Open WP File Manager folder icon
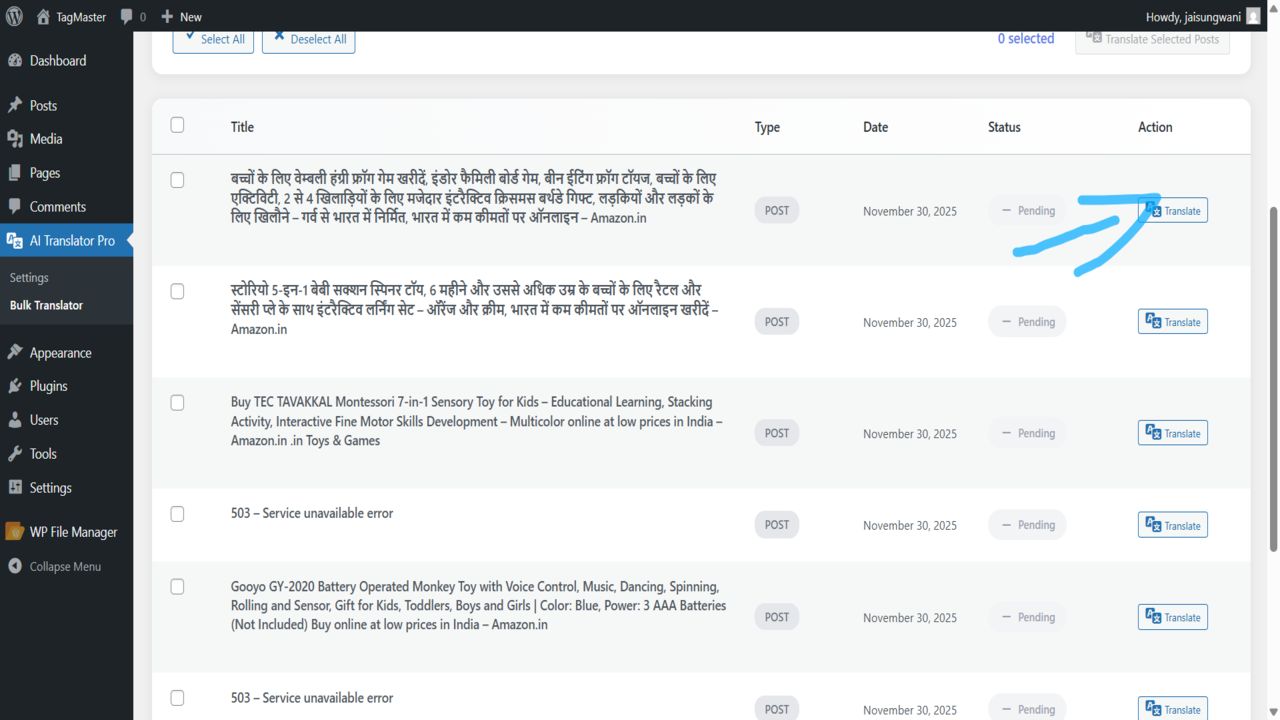 tap(15, 532)
